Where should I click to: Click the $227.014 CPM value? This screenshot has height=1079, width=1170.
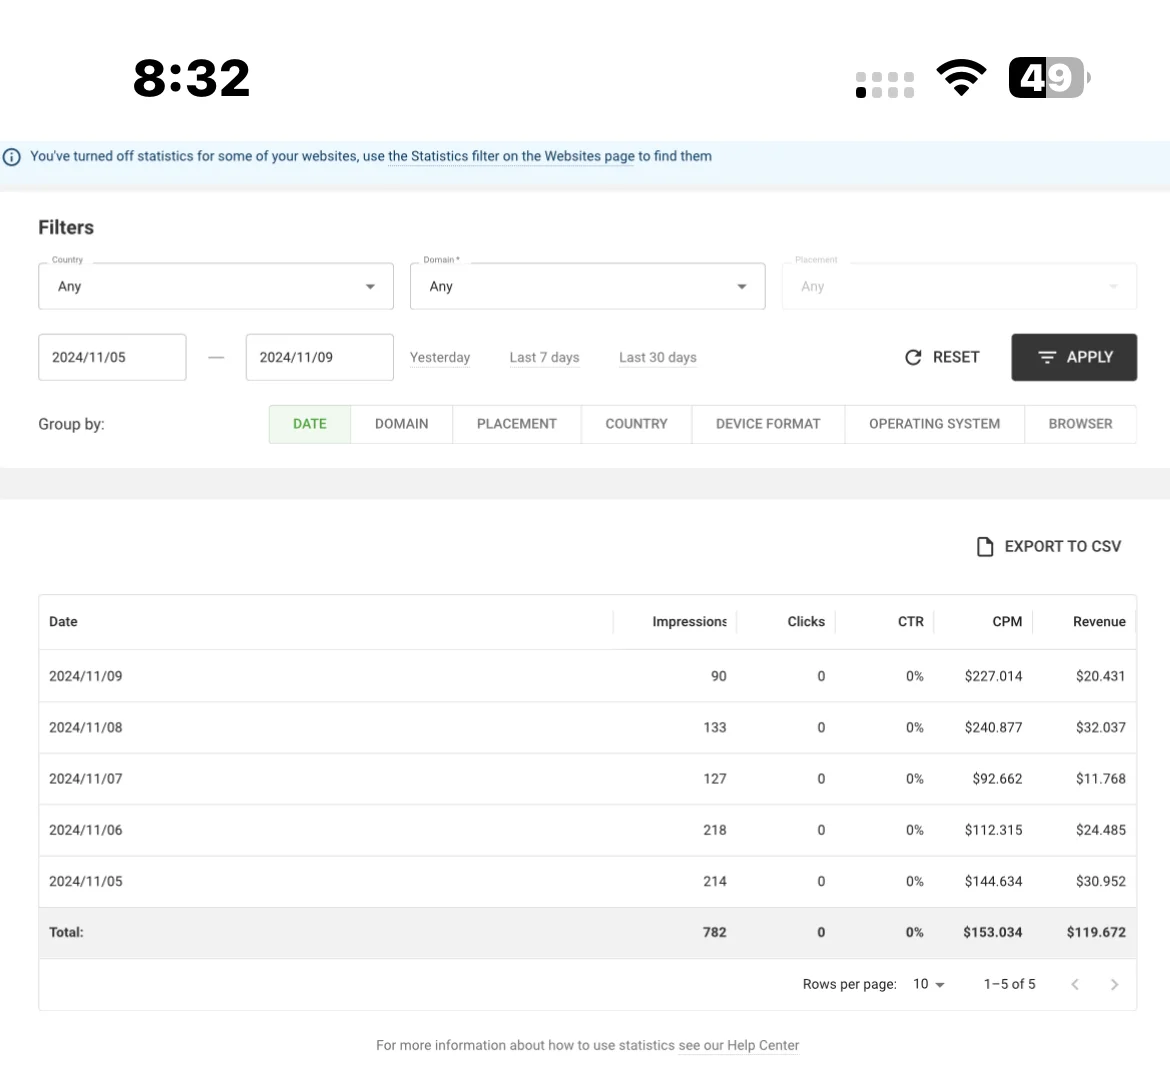click(x=993, y=676)
